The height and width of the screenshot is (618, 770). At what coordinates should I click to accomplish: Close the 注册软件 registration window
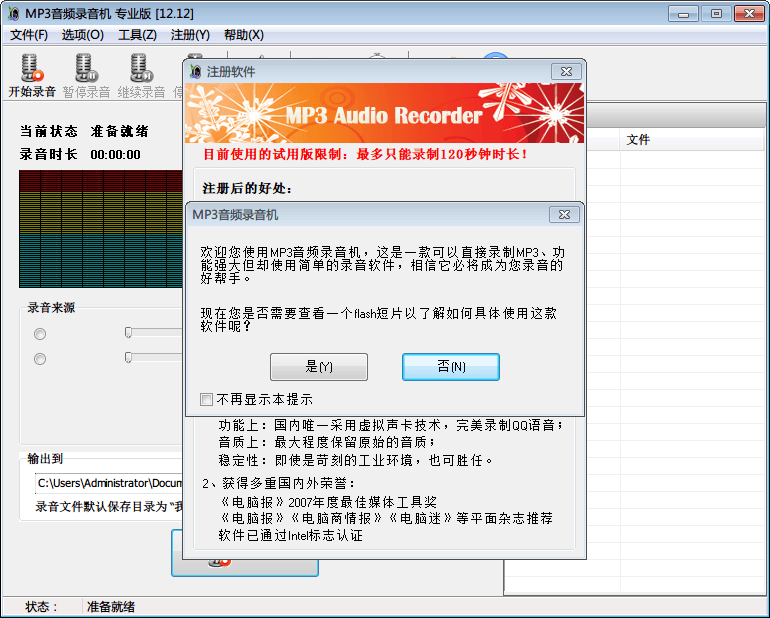pyautogui.click(x=564, y=72)
